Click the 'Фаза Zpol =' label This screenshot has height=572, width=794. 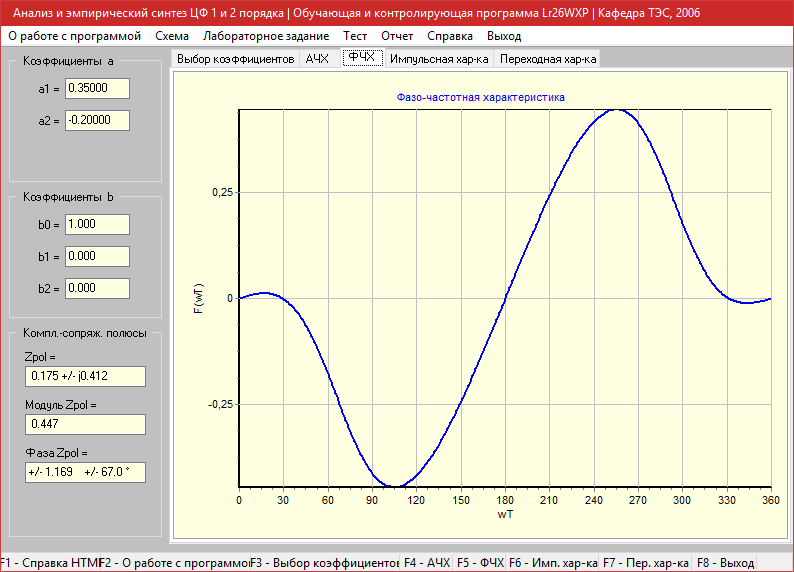(x=56, y=453)
